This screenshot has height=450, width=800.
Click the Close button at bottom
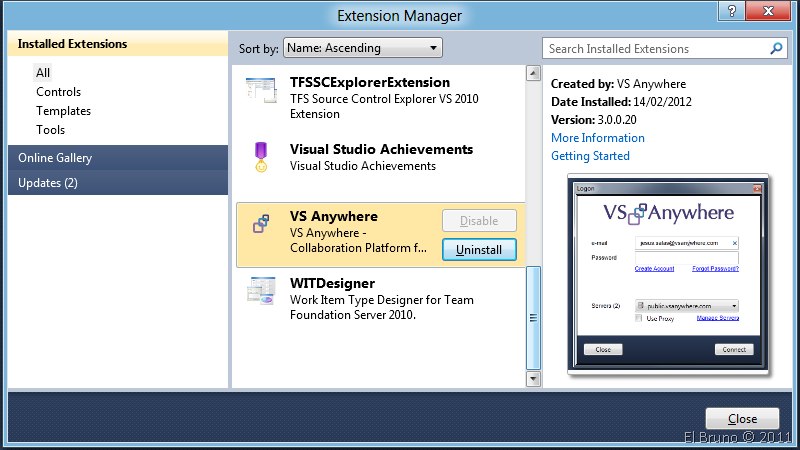(x=742, y=419)
